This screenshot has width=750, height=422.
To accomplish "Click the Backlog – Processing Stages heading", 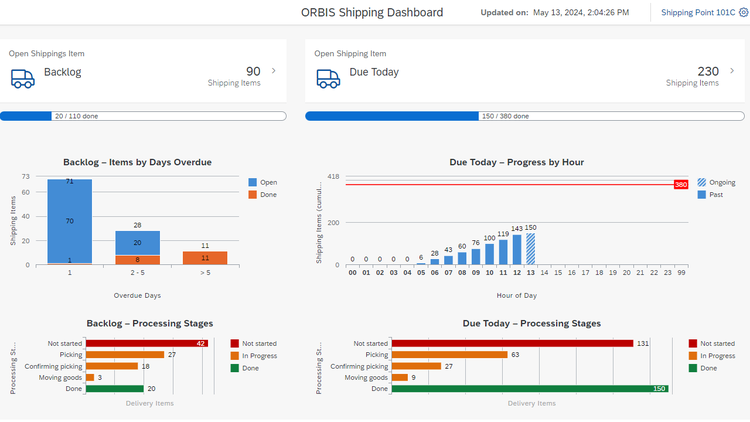I will pyautogui.click(x=150, y=323).
